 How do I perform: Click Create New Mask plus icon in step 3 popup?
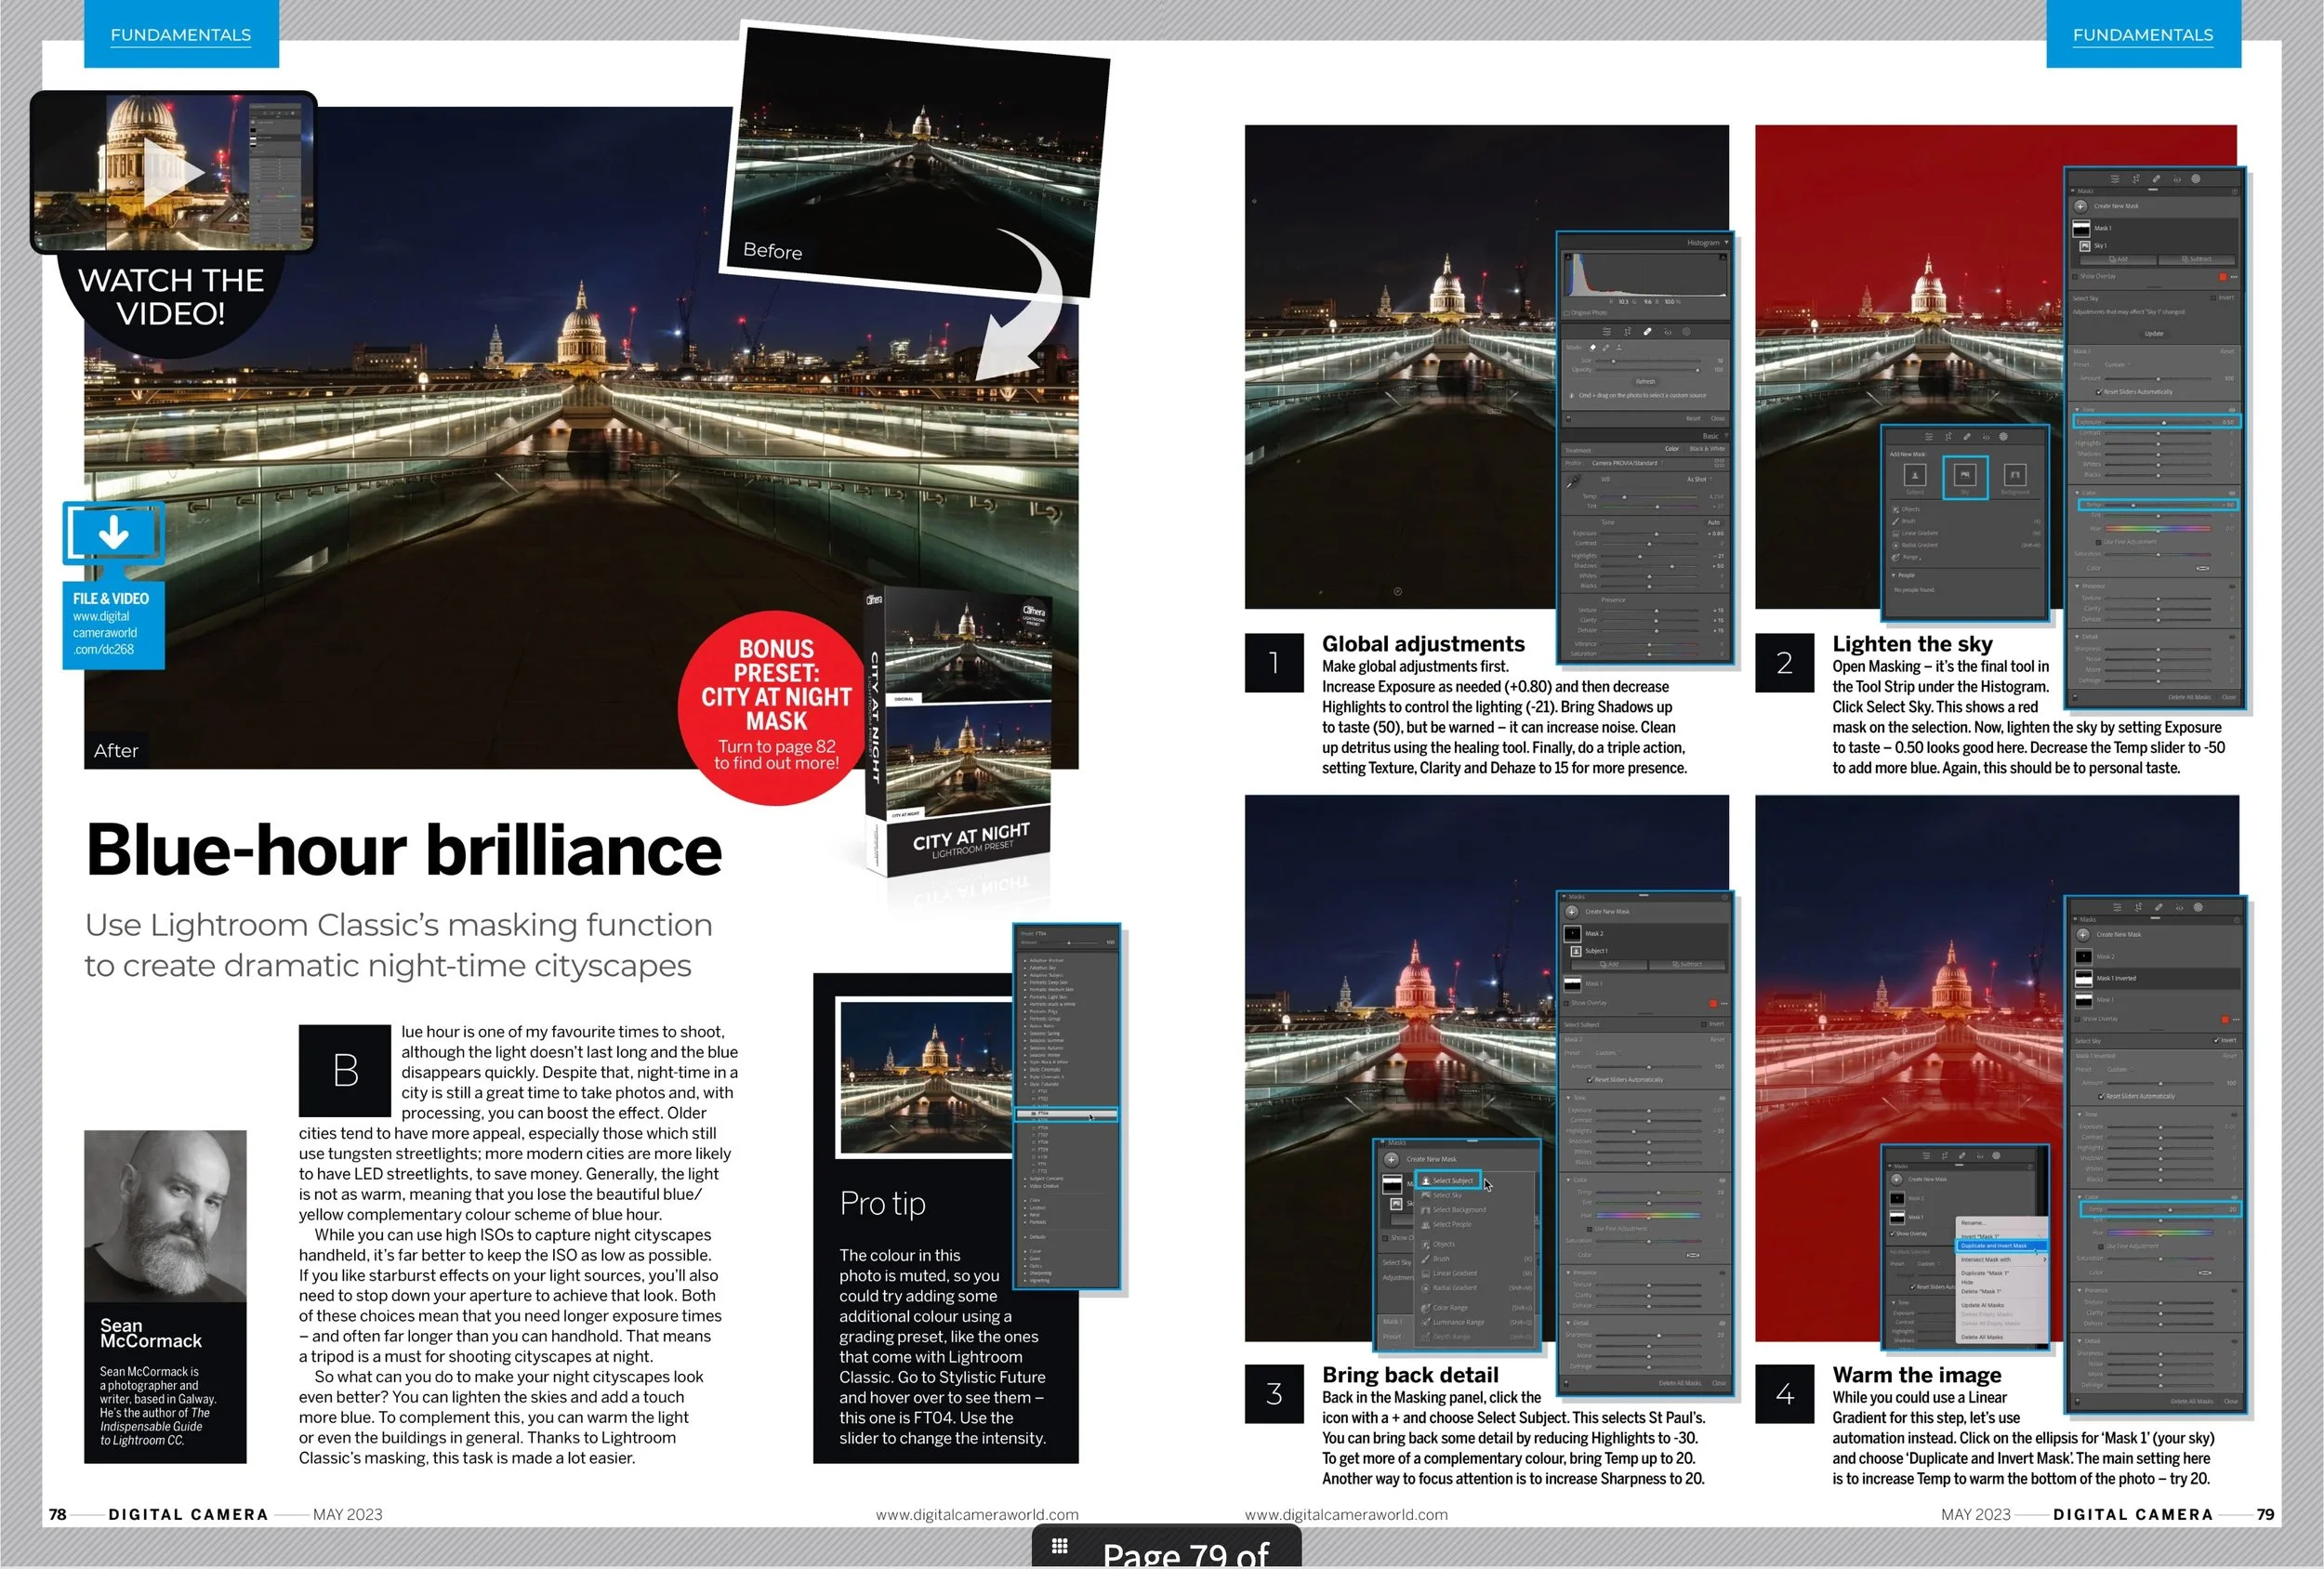point(1391,1159)
